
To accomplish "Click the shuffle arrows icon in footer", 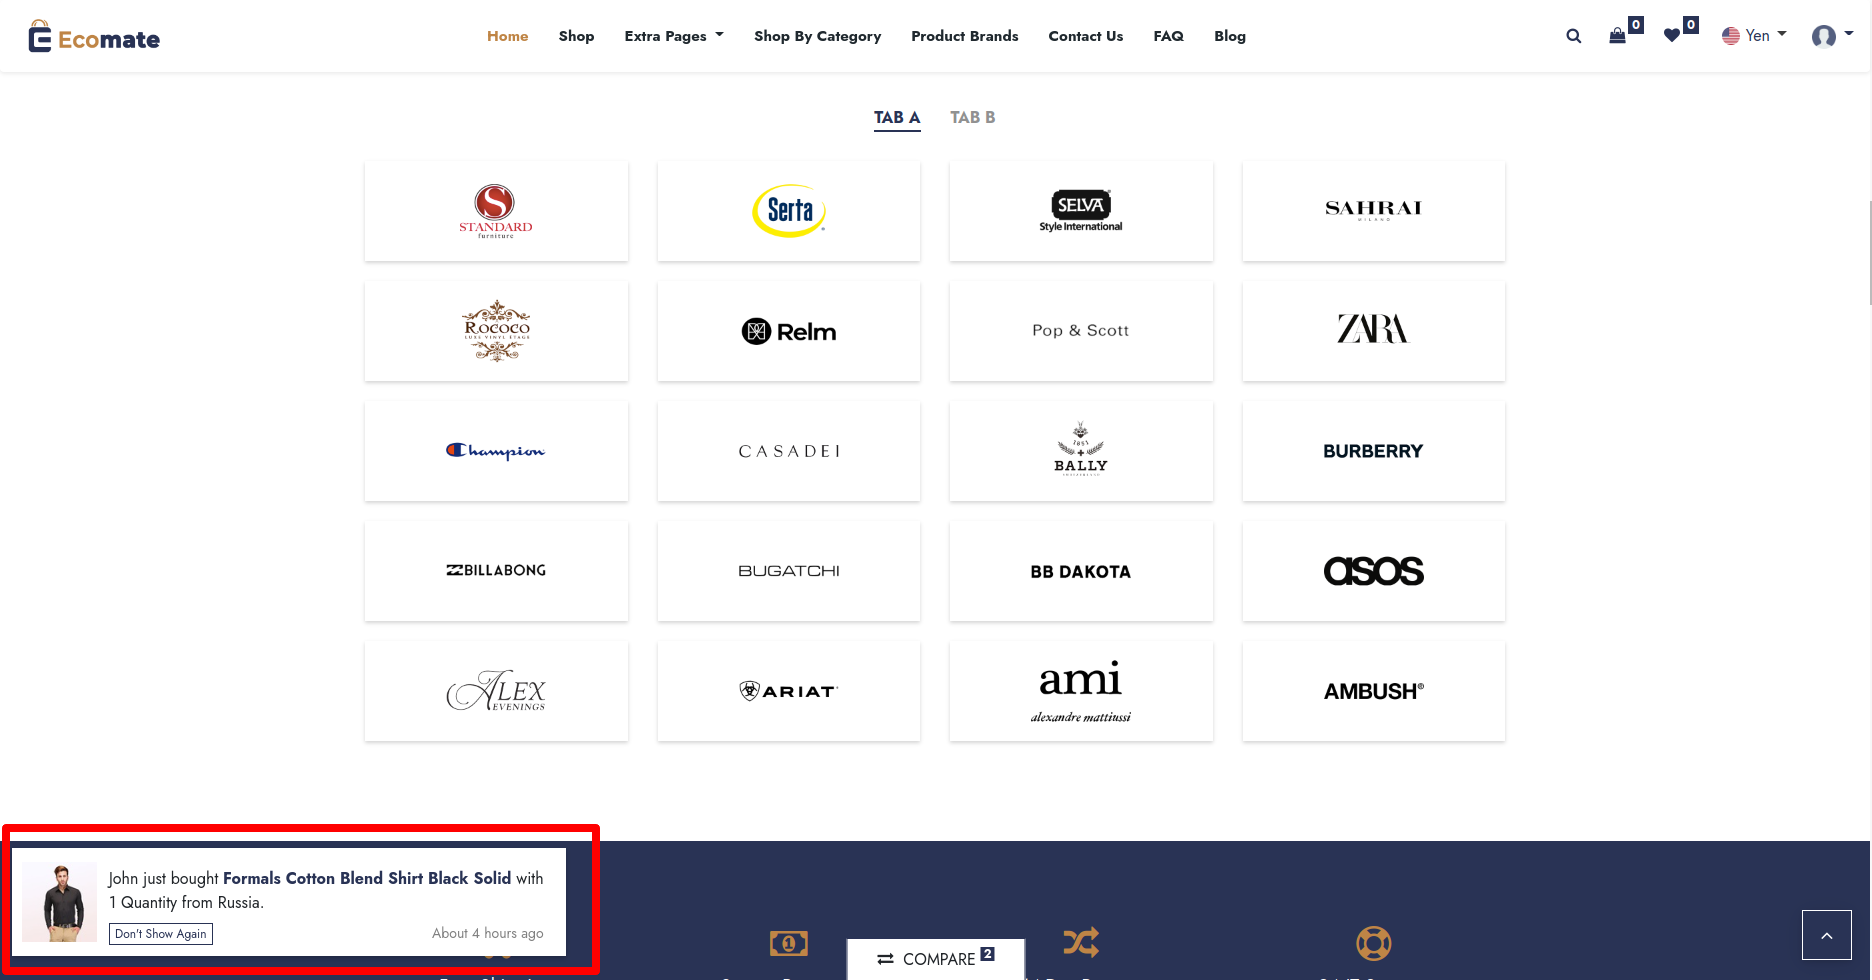I will 1081,942.
